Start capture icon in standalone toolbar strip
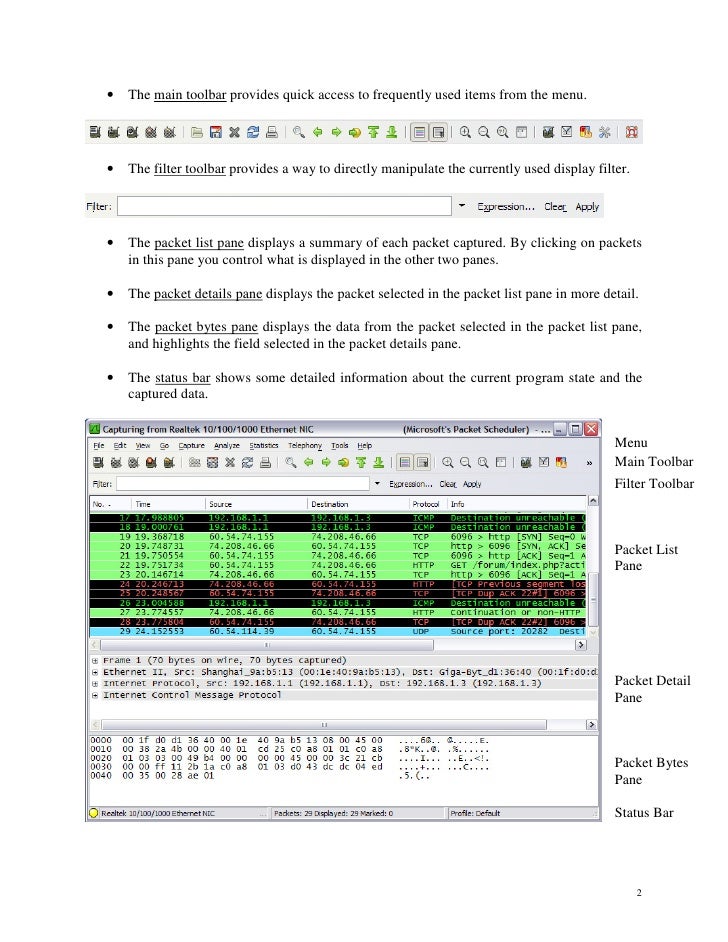 pyautogui.click(x=132, y=132)
